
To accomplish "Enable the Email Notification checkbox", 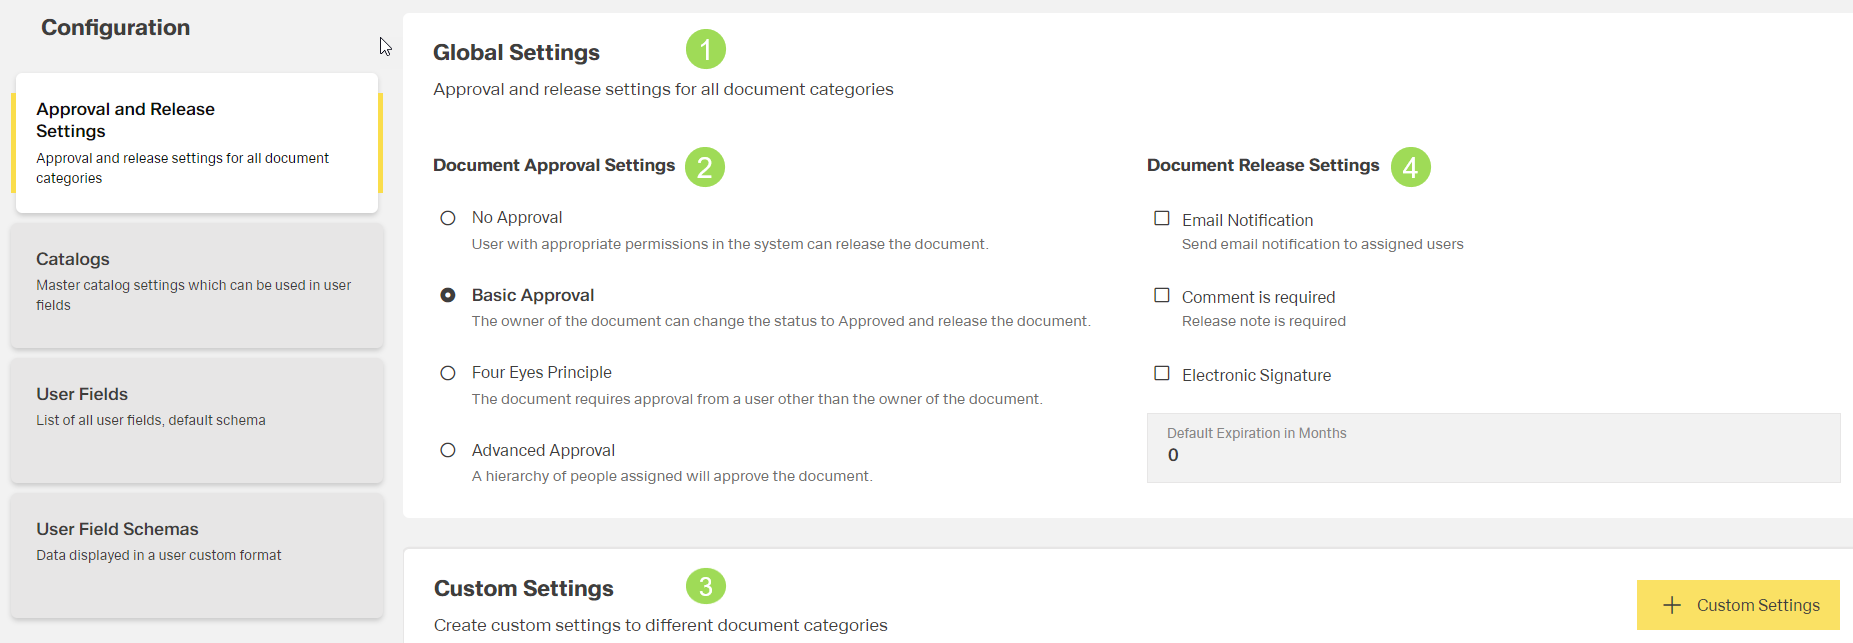I will pos(1162,218).
